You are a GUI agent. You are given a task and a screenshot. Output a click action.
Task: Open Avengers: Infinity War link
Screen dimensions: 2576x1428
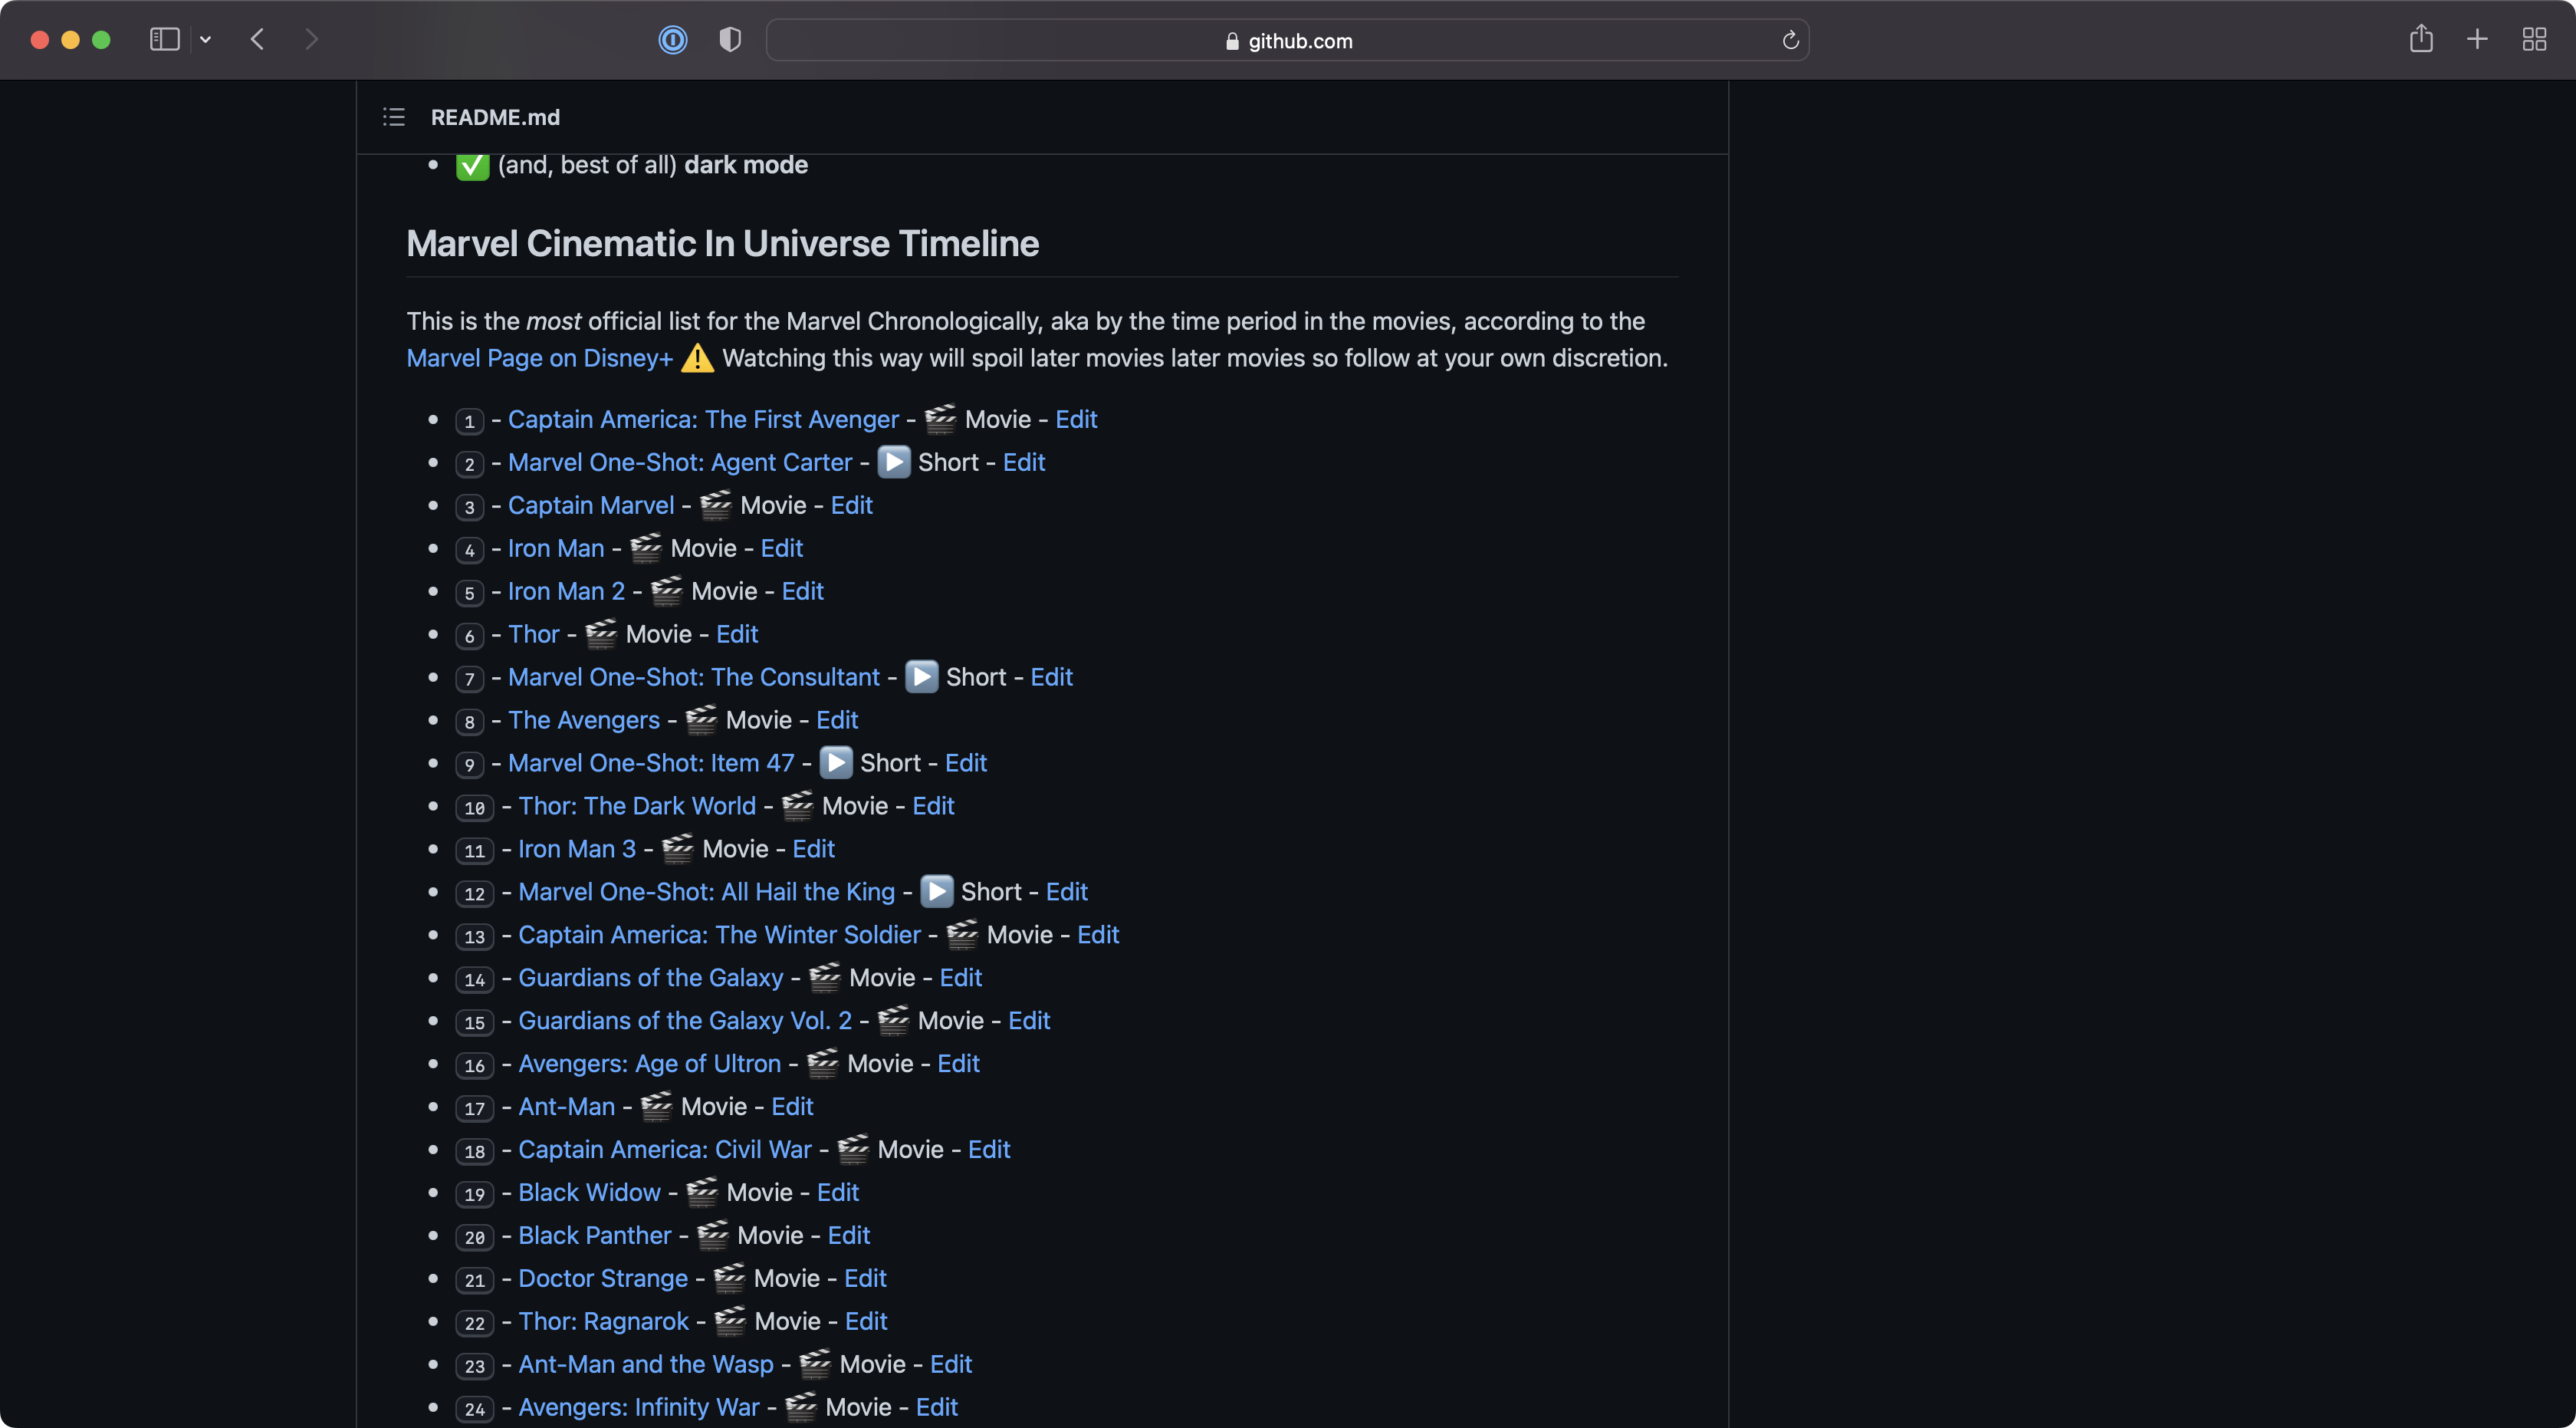[639, 1409]
